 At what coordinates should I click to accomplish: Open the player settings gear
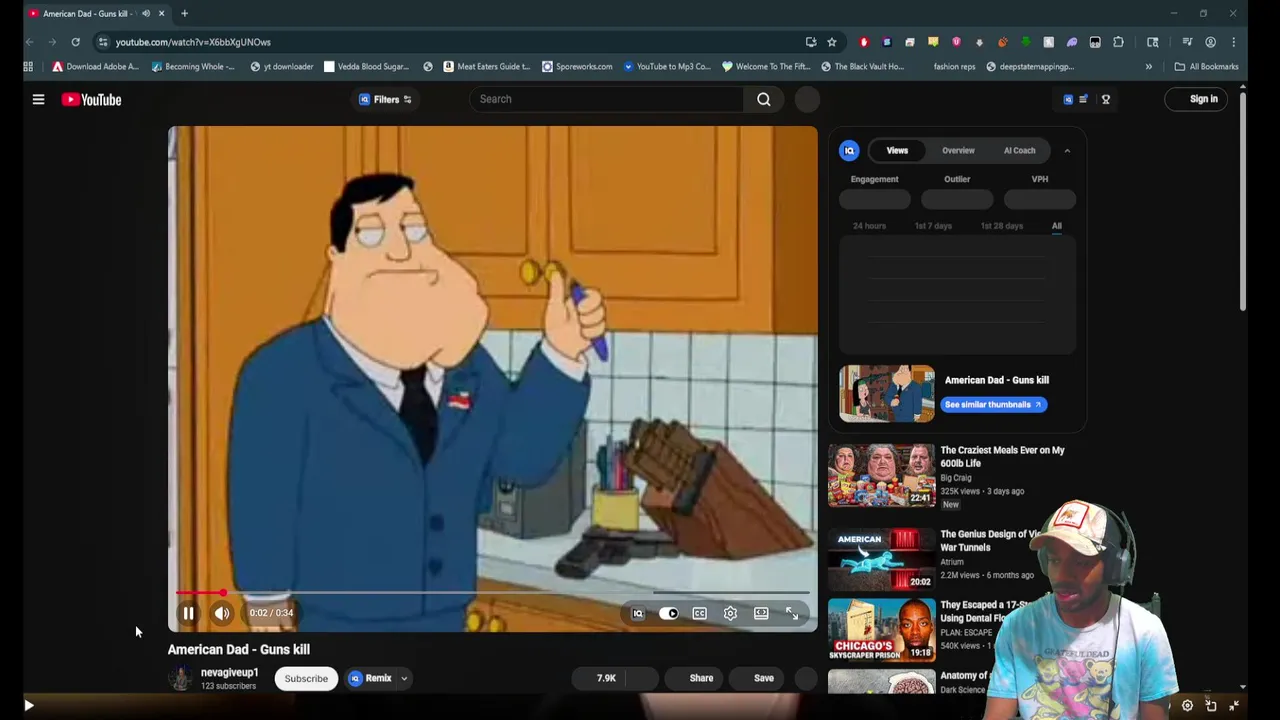[730, 613]
